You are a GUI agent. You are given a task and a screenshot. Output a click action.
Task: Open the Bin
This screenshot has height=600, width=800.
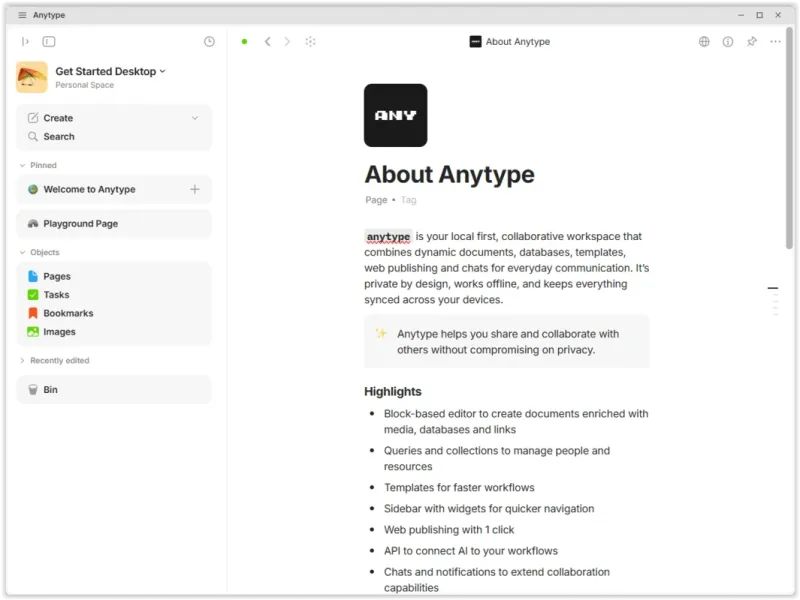click(x=114, y=389)
